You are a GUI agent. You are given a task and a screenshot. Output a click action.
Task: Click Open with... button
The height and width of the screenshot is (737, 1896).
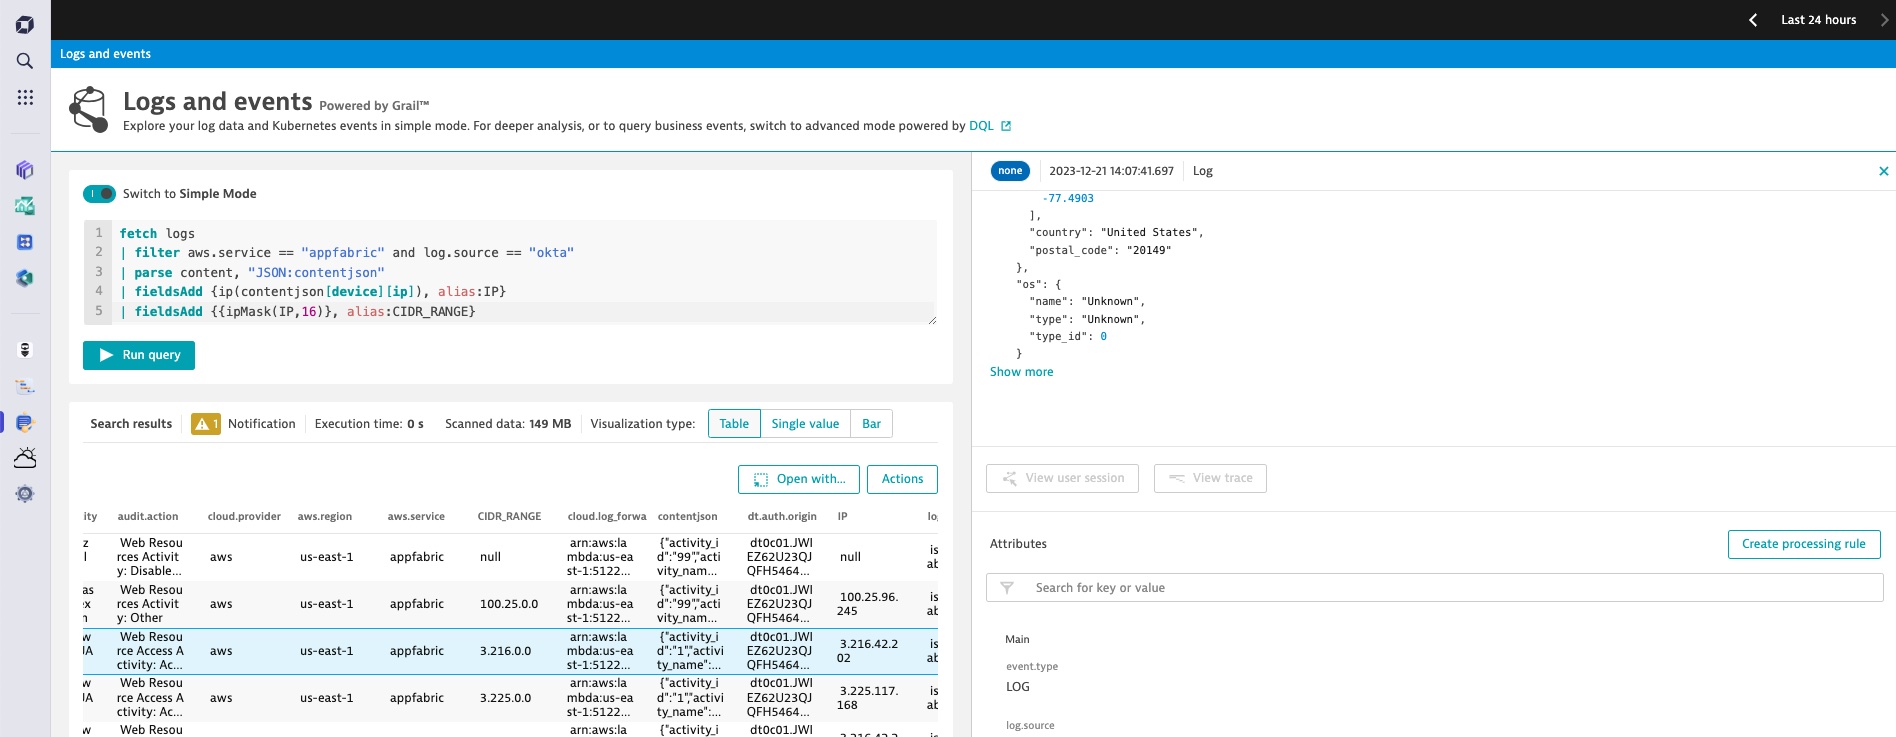799,479
